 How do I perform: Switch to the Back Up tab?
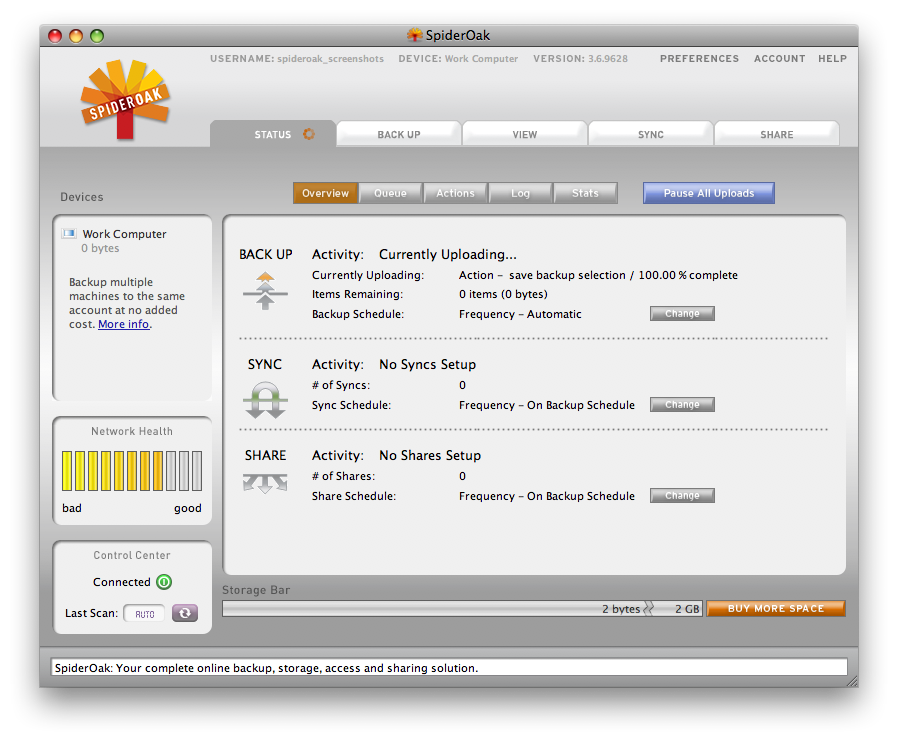[x=399, y=134]
